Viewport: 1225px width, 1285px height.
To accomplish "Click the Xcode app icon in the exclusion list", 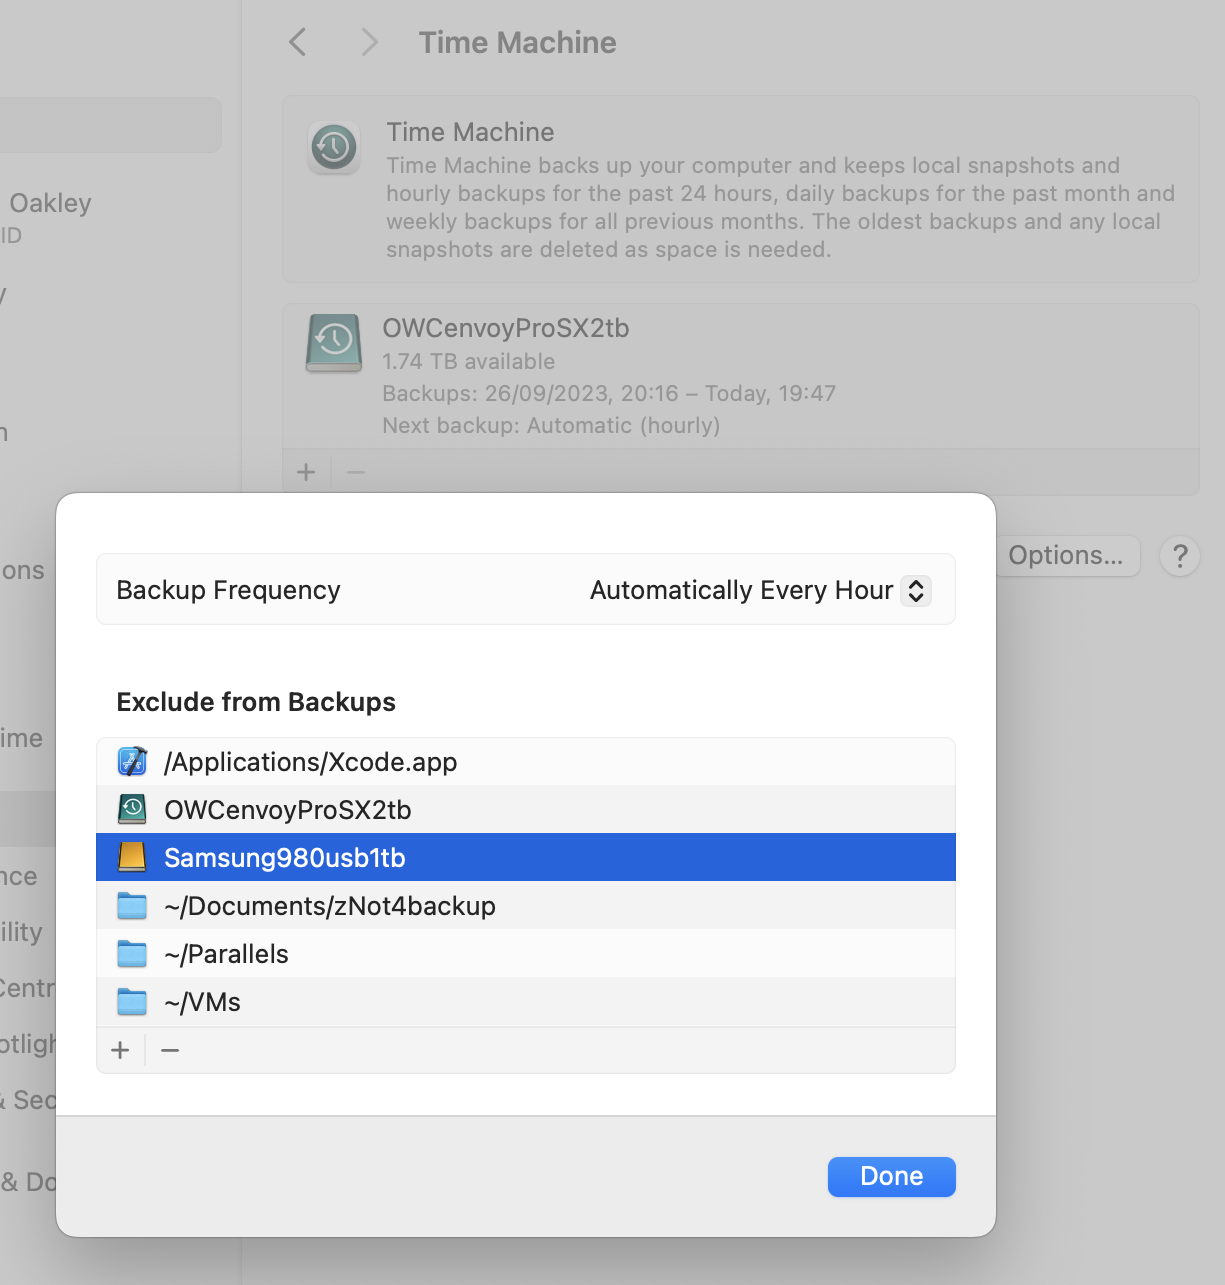I will pos(131,761).
